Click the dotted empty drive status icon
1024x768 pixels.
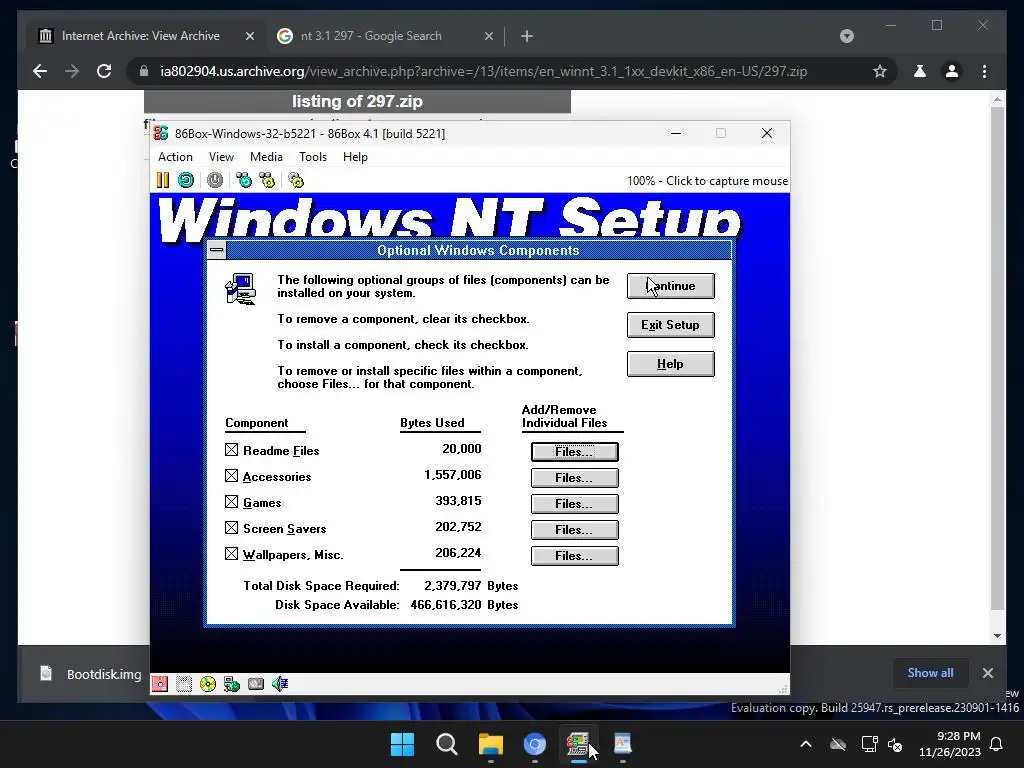tap(184, 684)
